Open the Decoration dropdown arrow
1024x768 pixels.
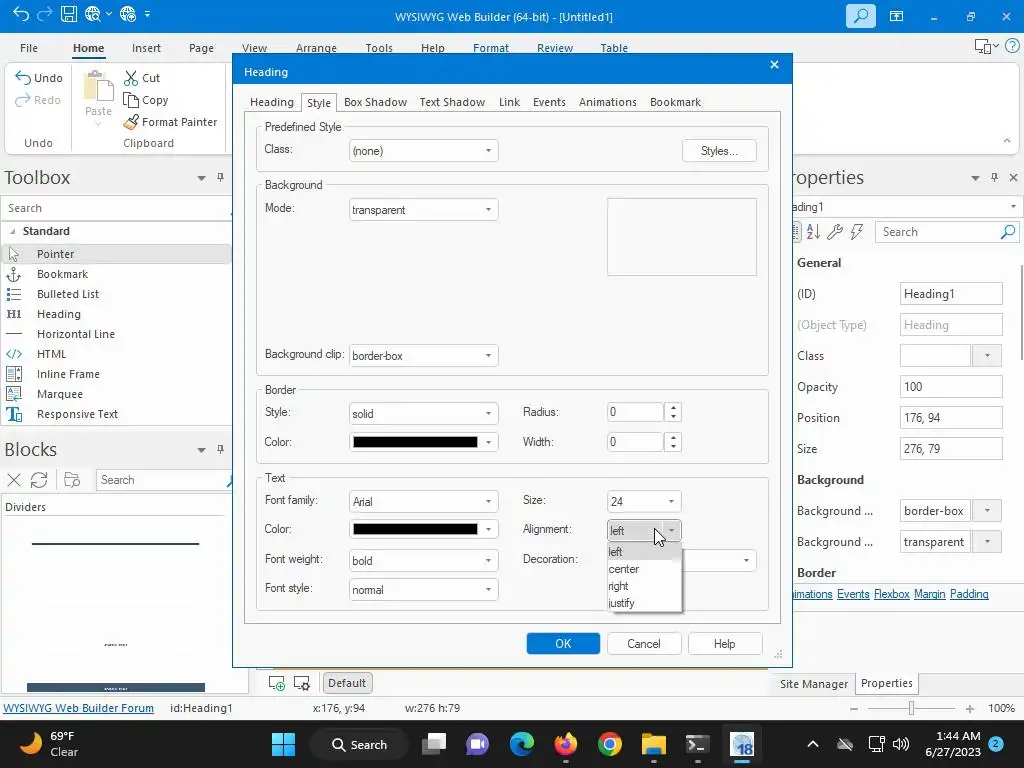tap(746, 560)
